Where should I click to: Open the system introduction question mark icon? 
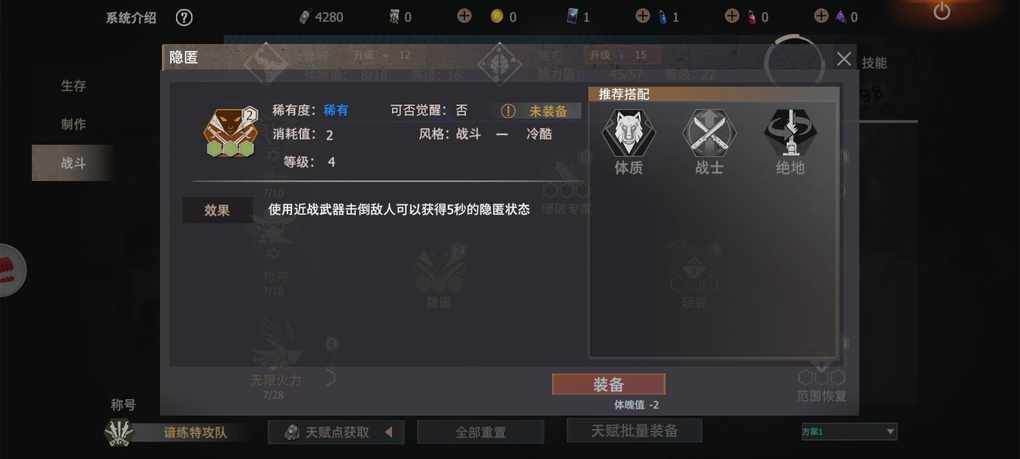point(184,18)
